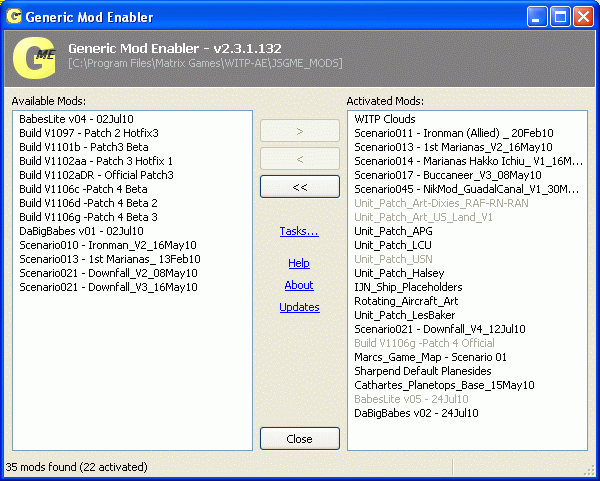Select 'Build V1106d -Patch 4 Beta 2'
The height and width of the screenshot is (481, 600).
pyautogui.click(x=88, y=203)
